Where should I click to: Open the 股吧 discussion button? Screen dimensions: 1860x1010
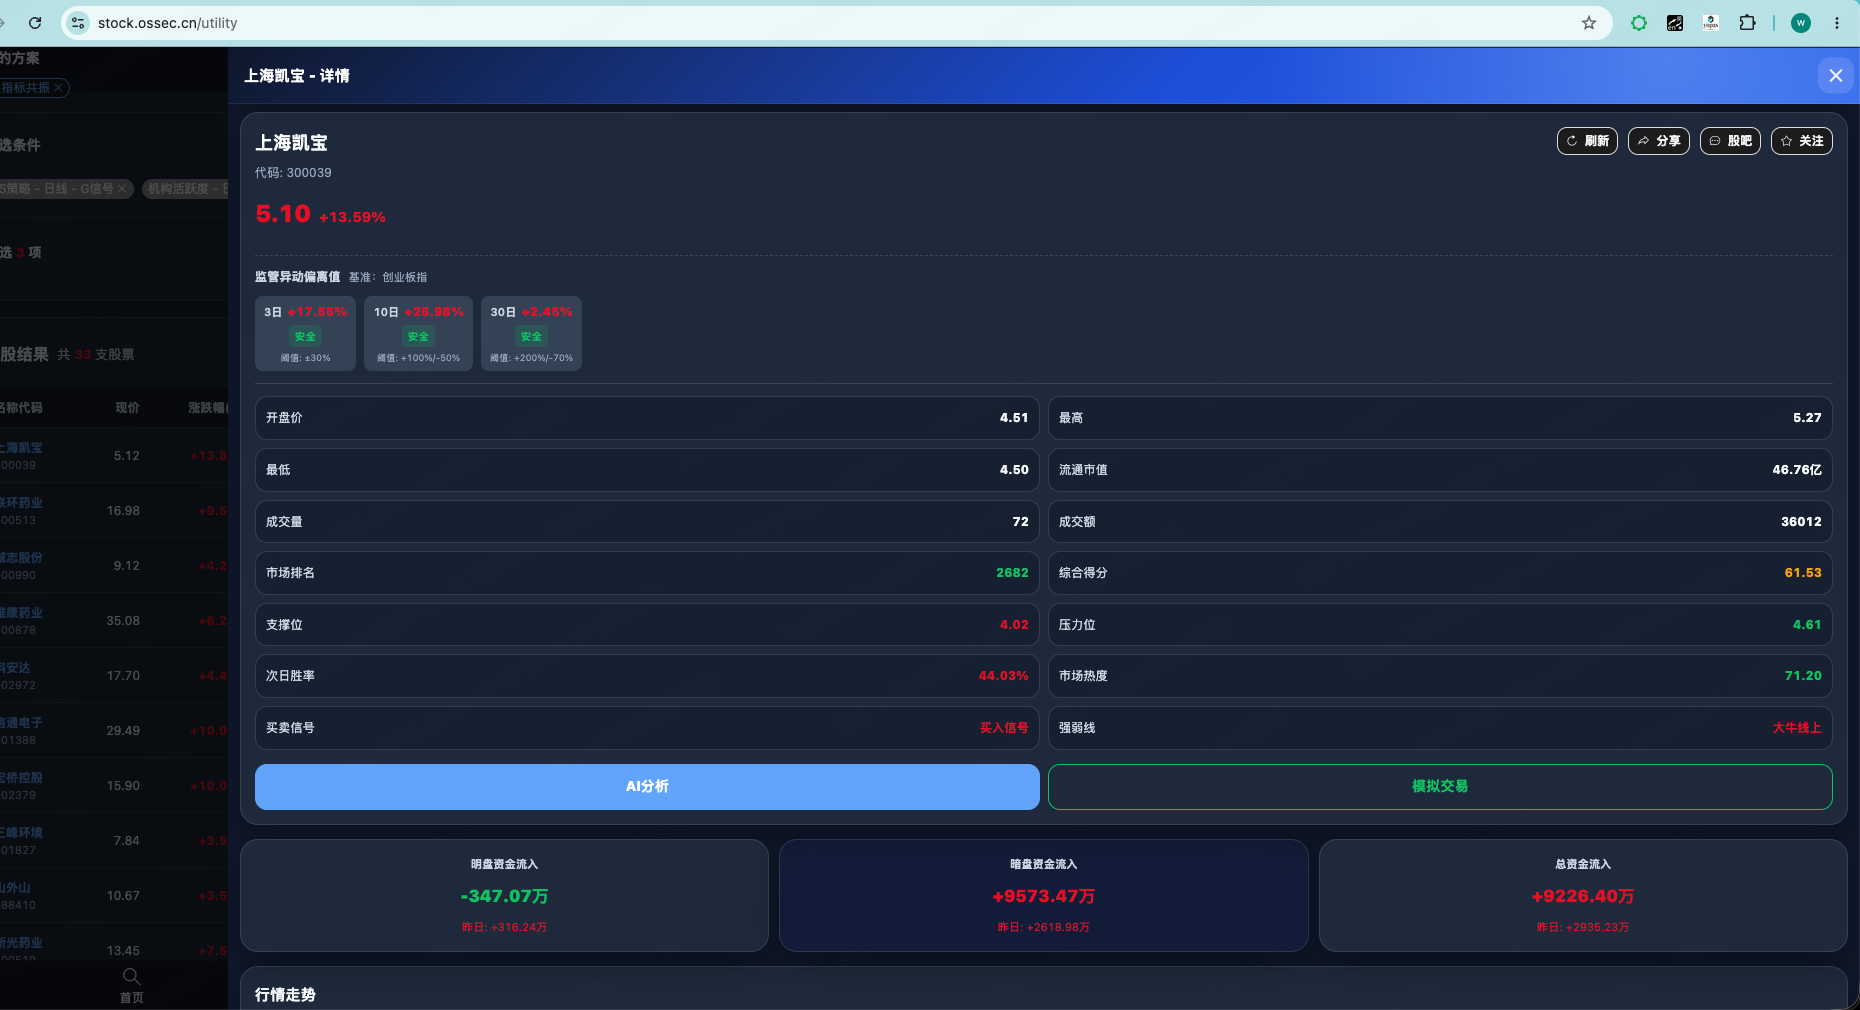1730,141
